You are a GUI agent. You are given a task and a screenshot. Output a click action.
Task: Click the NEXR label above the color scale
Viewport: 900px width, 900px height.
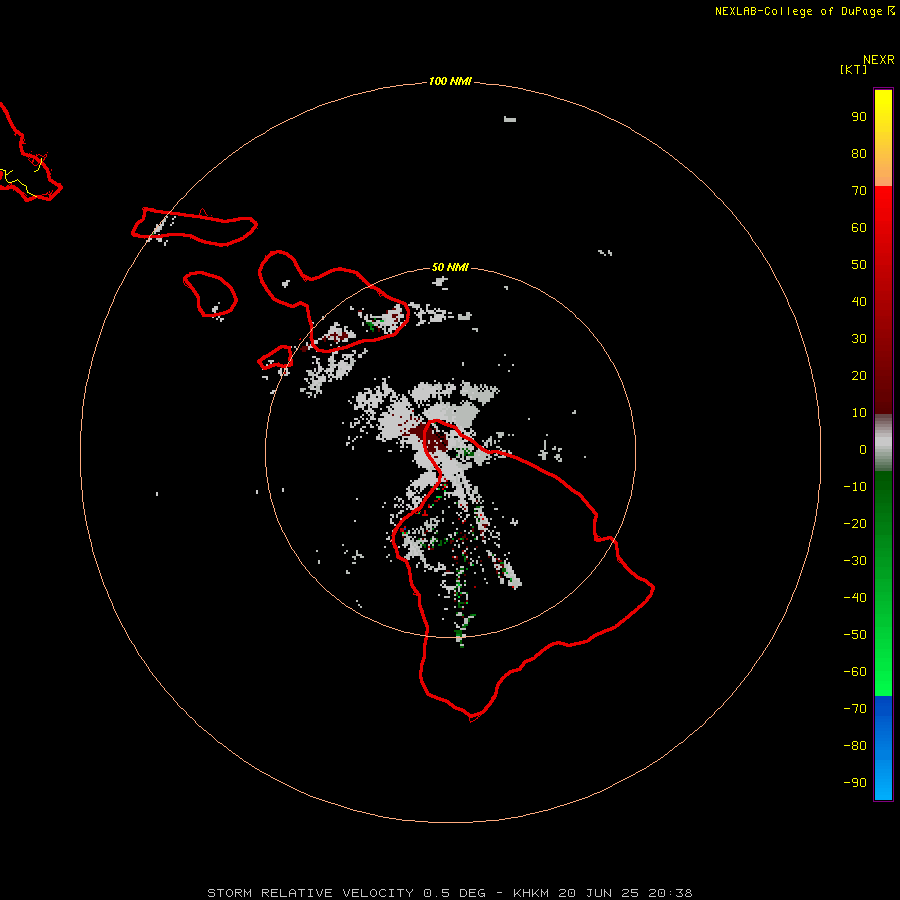coord(879,59)
